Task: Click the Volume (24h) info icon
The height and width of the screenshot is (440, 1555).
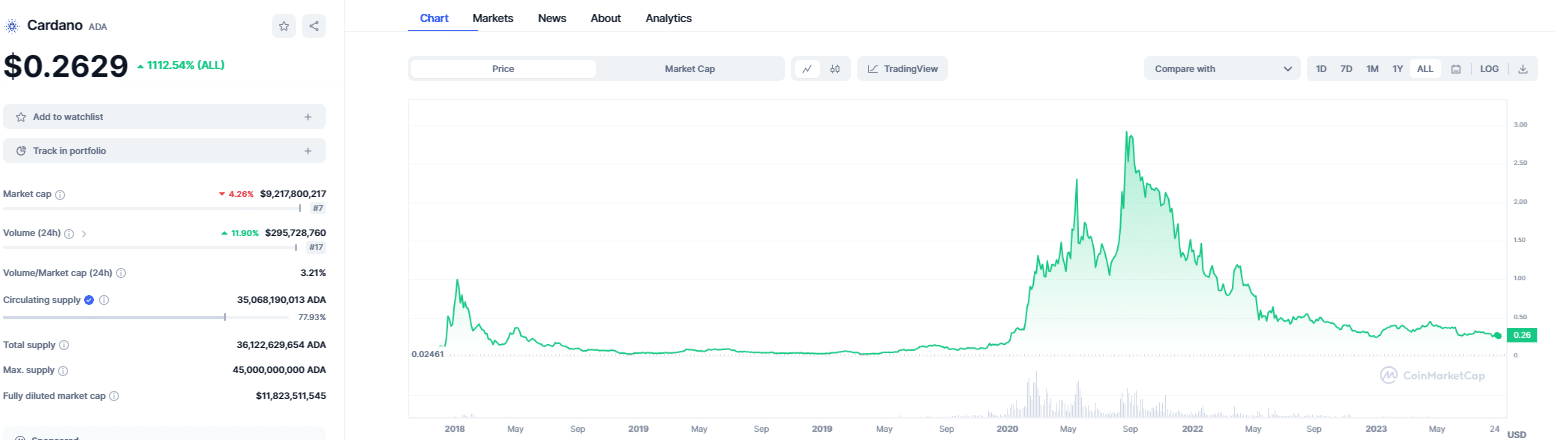Action: point(69,233)
